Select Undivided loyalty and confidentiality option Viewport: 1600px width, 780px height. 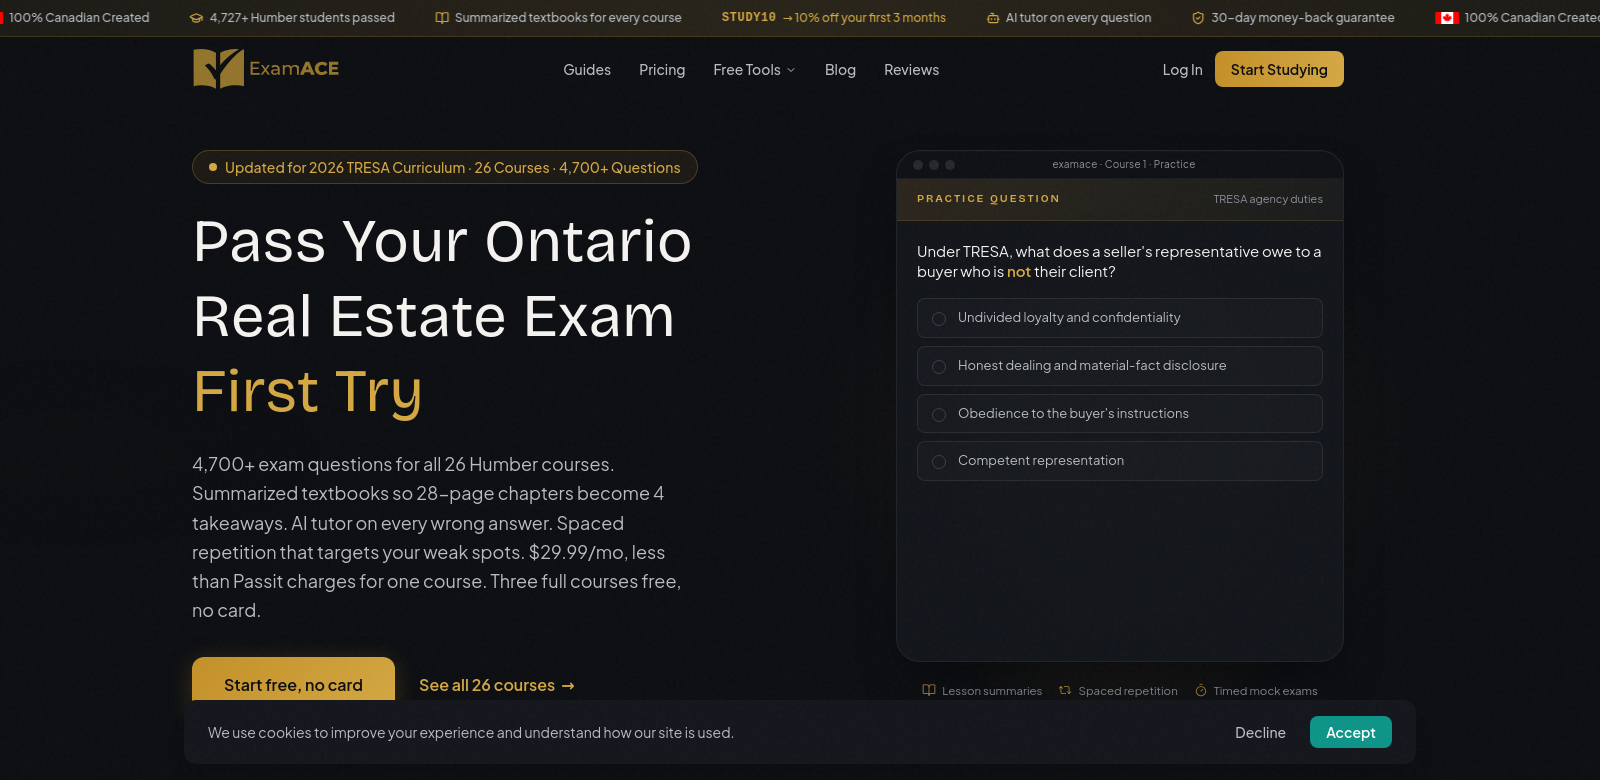click(x=1119, y=318)
